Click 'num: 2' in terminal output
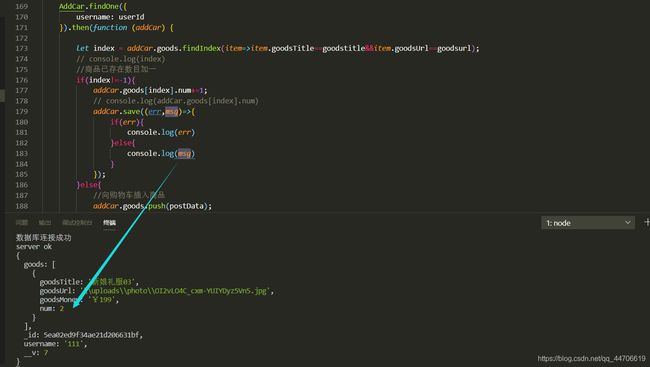Image resolution: width=650 pixels, height=367 pixels. (x=52, y=308)
